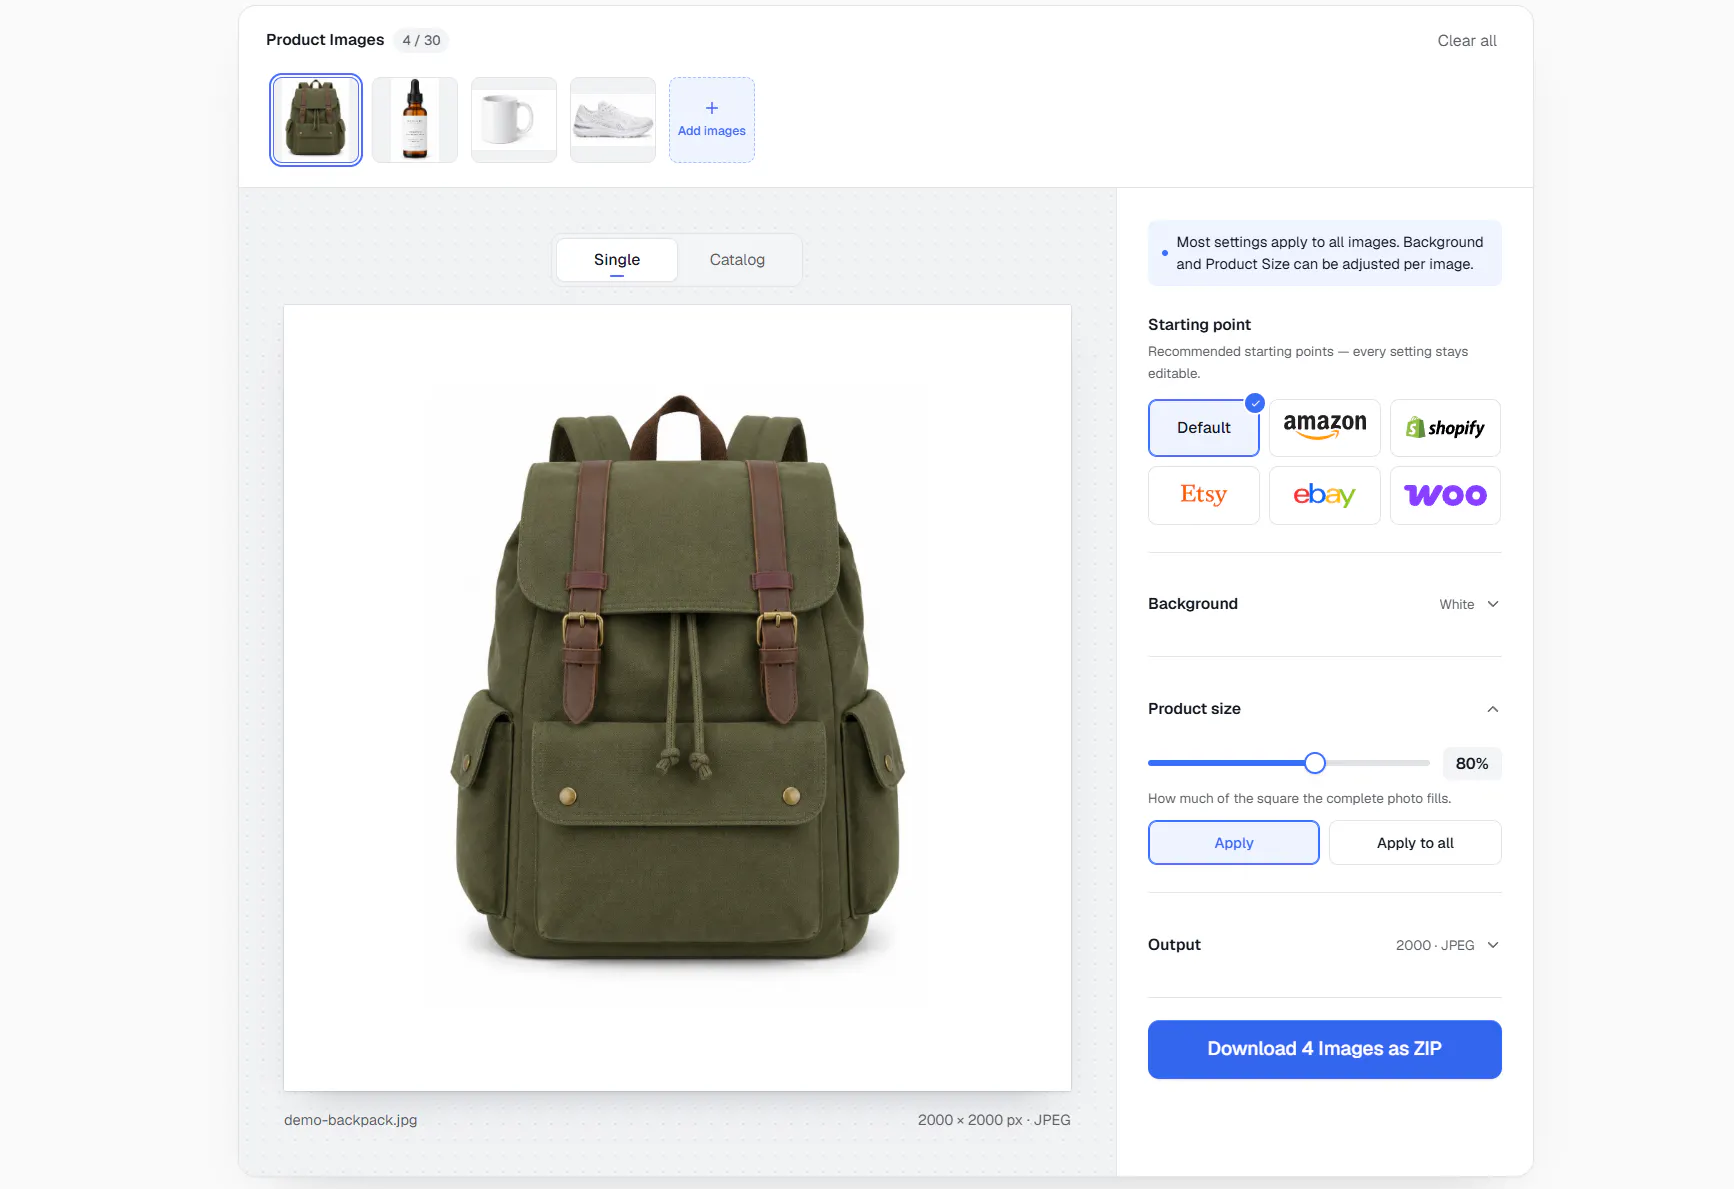Image resolution: width=1734 pixels, height=1189 pixels.
Task: Switch to the Single view tab
Action: [x=617, y=260]
